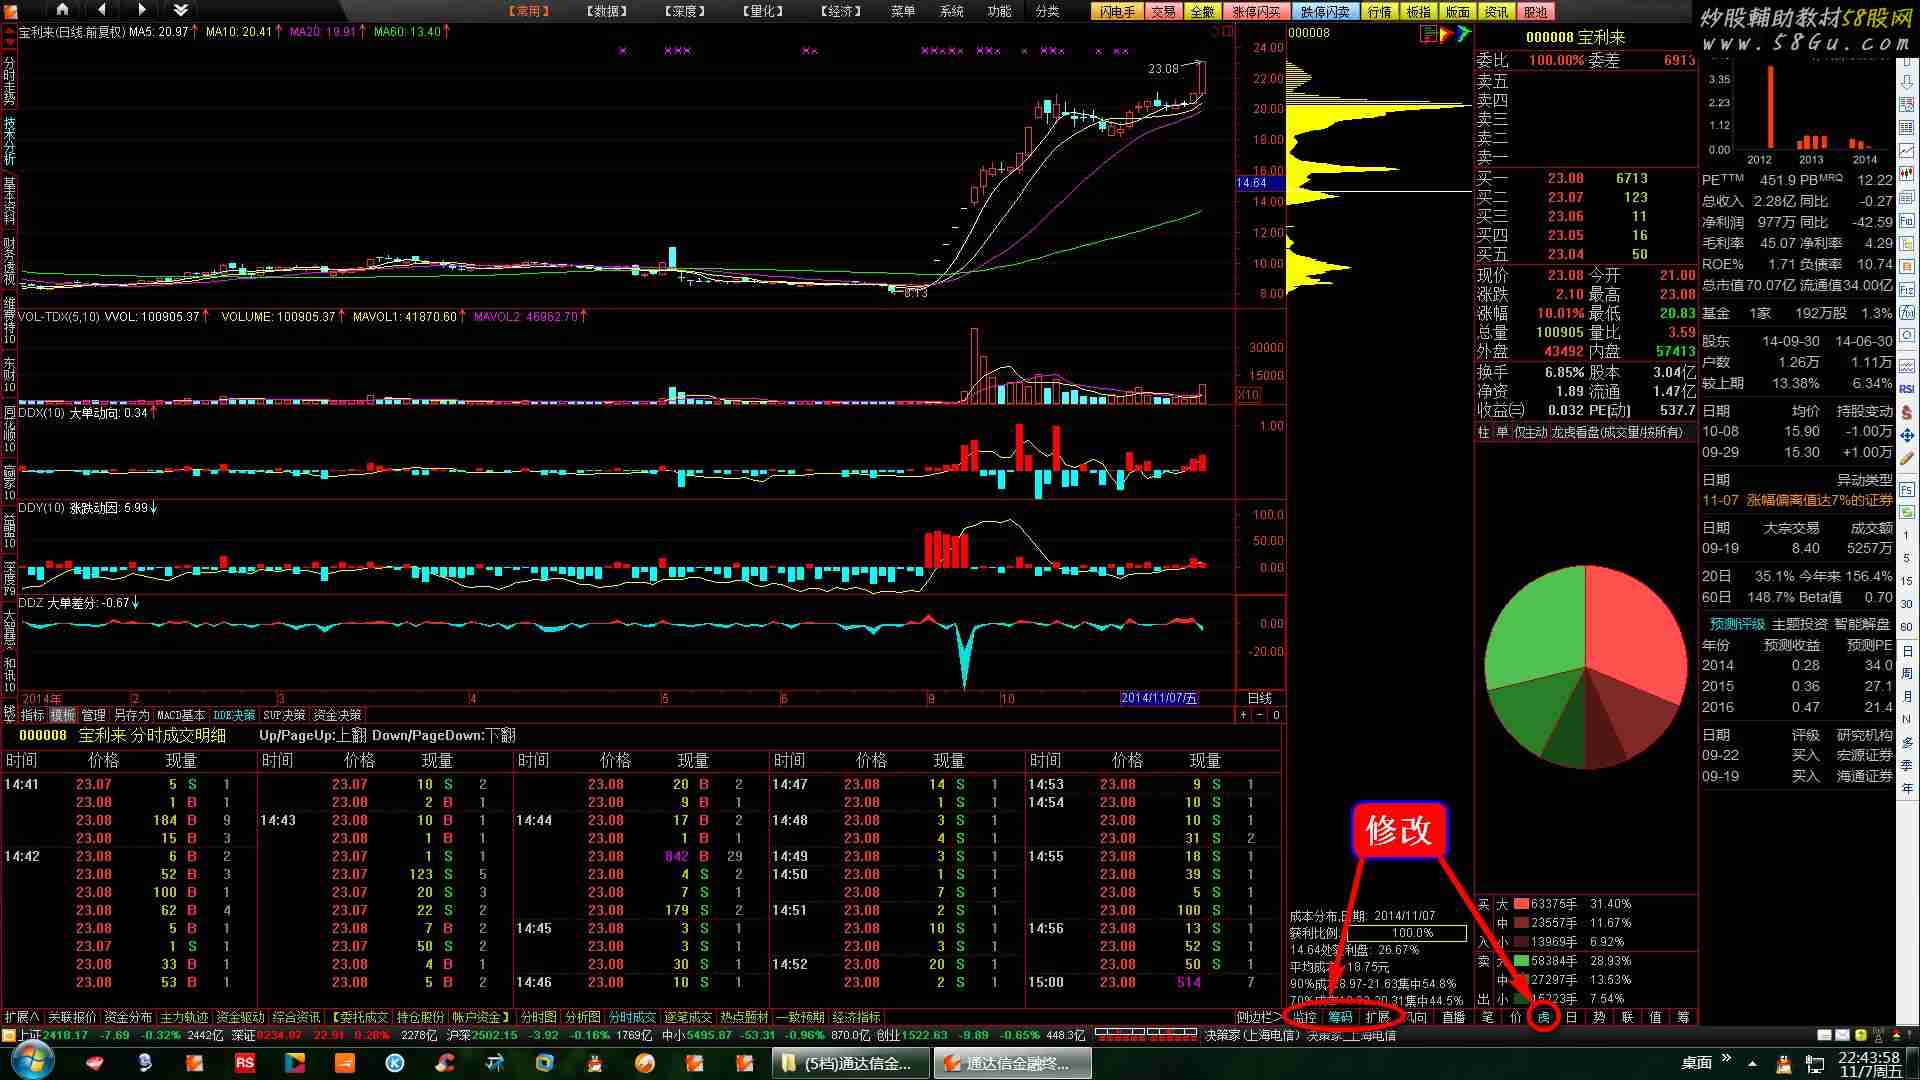This screenshot has width=1920, height=1080.
Task: Switch to the 监控 side panel tab
Action: pos(1305,1017)
